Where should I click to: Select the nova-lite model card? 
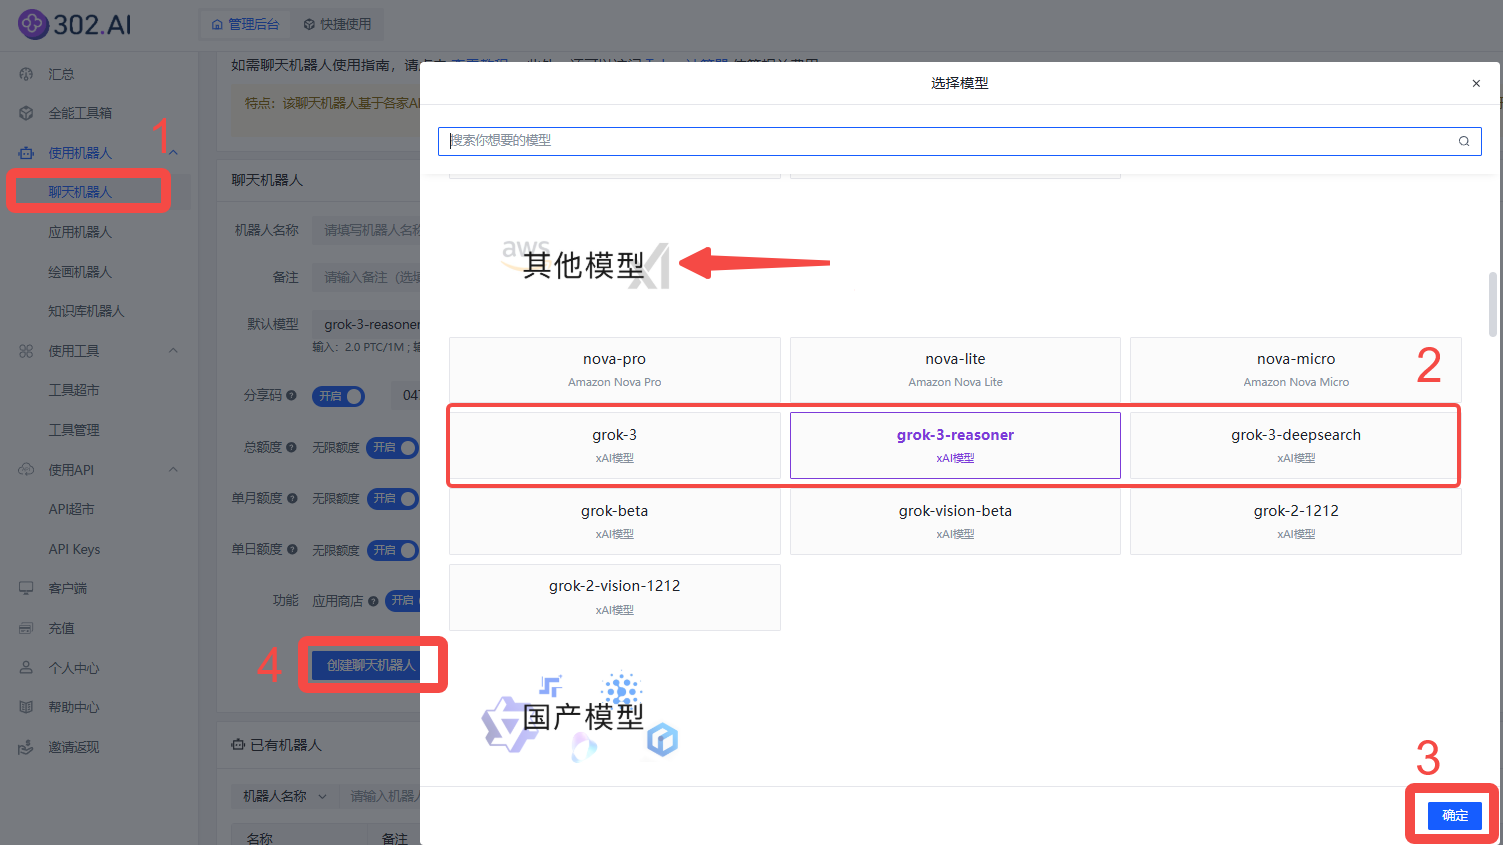click(x=955, y=370)
